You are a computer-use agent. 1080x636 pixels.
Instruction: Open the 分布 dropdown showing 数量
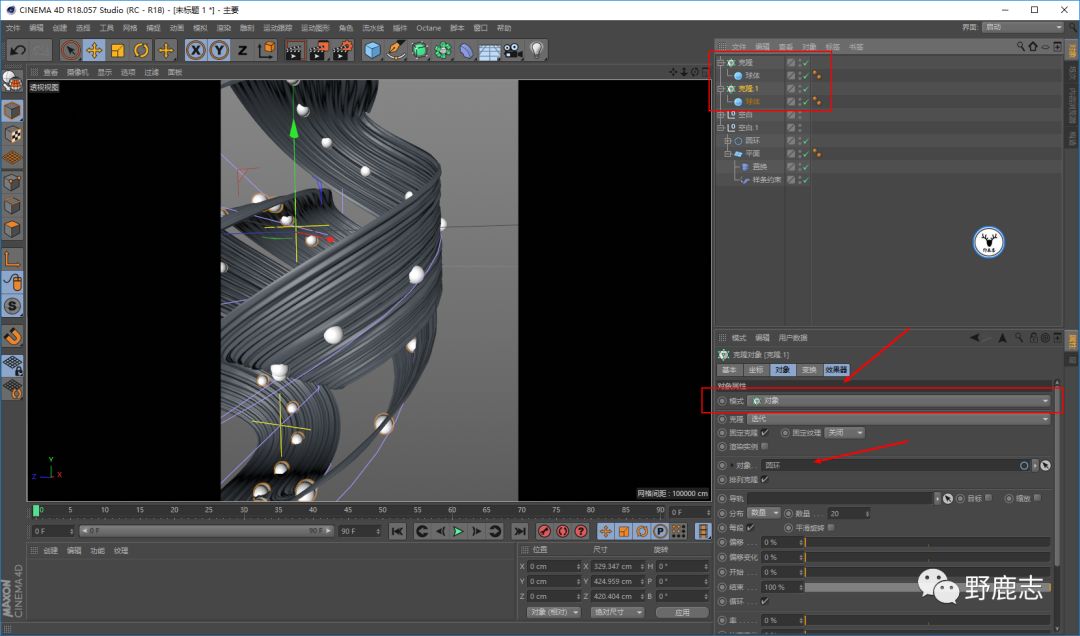[x=764, y=513]
